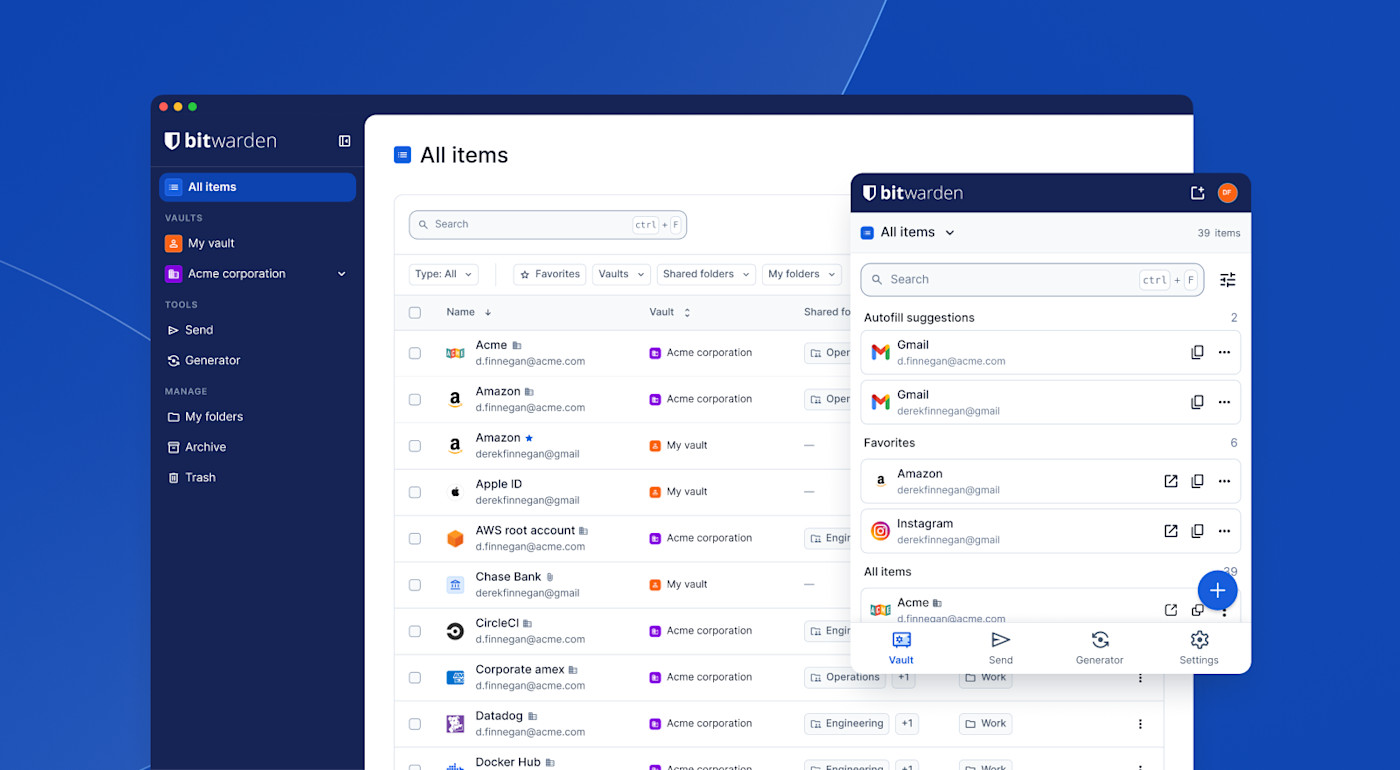Click the Operations tag on Corporate amex row
The width and height of the screenshot is (1400, 770).
(847, 678)
